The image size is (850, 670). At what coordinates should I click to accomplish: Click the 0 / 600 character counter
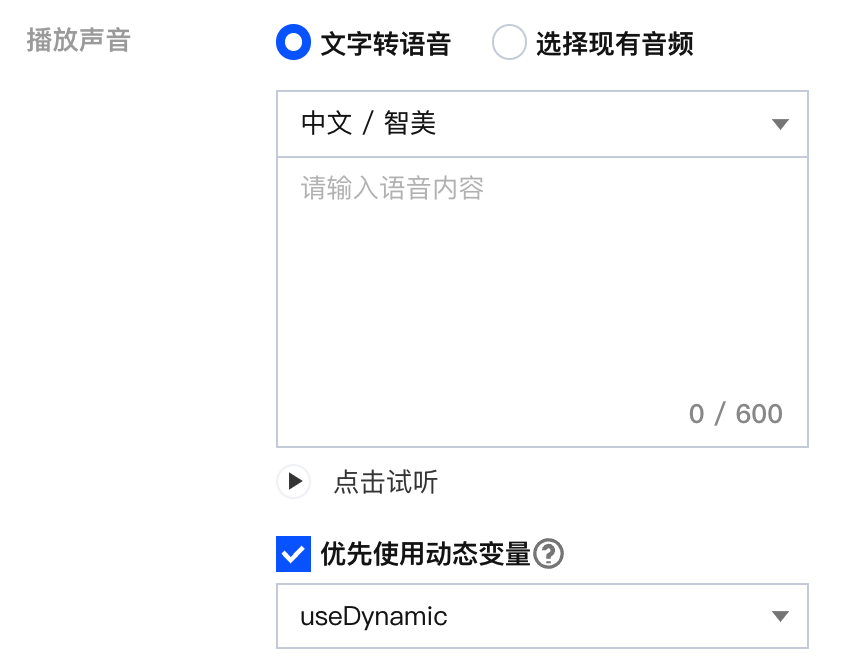pos(736,414)
